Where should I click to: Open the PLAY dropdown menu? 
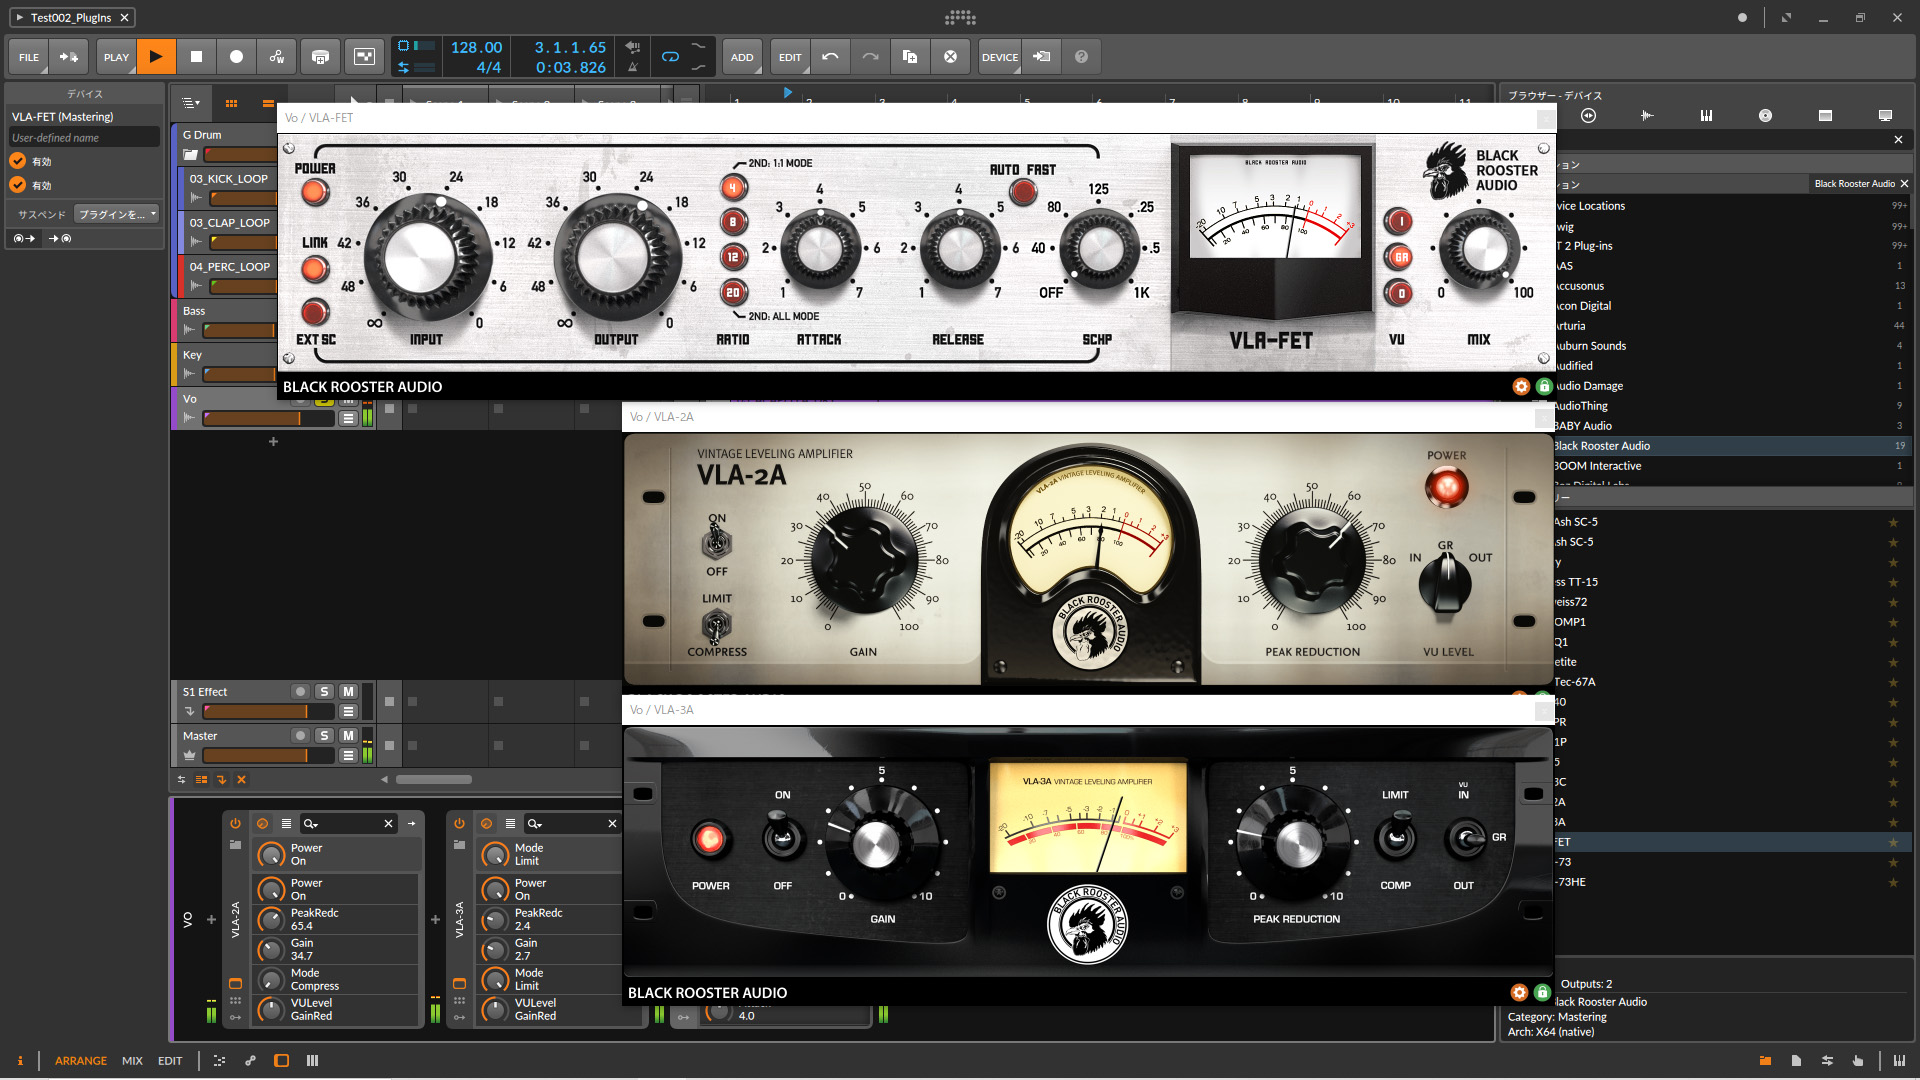click(x=116, y=57)
